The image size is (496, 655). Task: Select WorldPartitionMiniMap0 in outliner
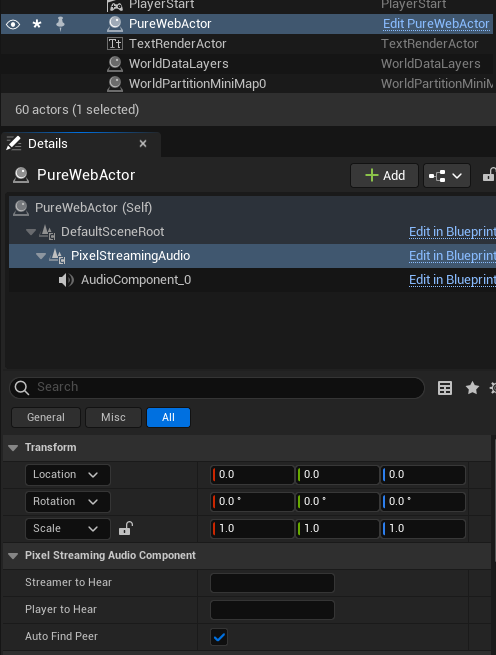(x=247, y=84)
